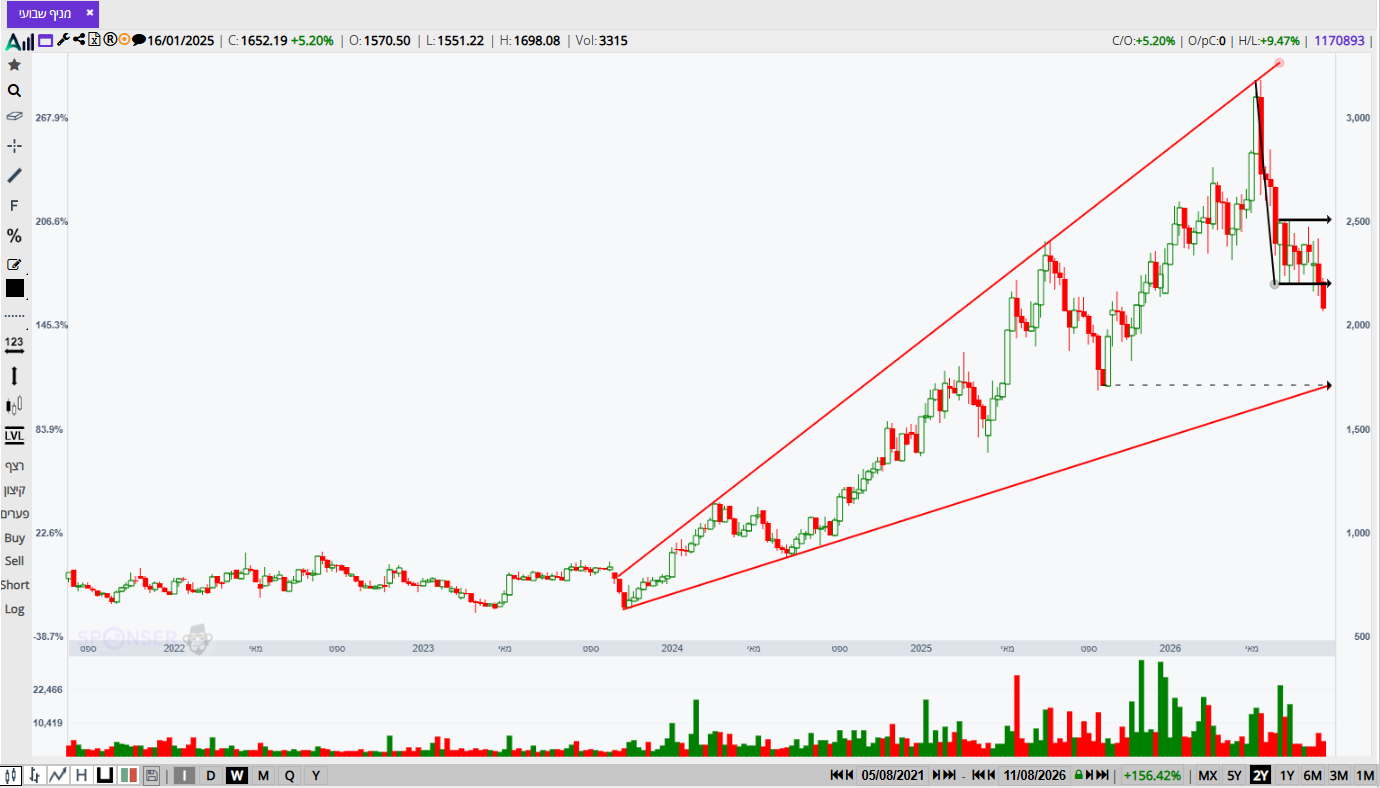Click the Sell button
Viewport: 1380px width, 788px height.
(x=14, y=562)
